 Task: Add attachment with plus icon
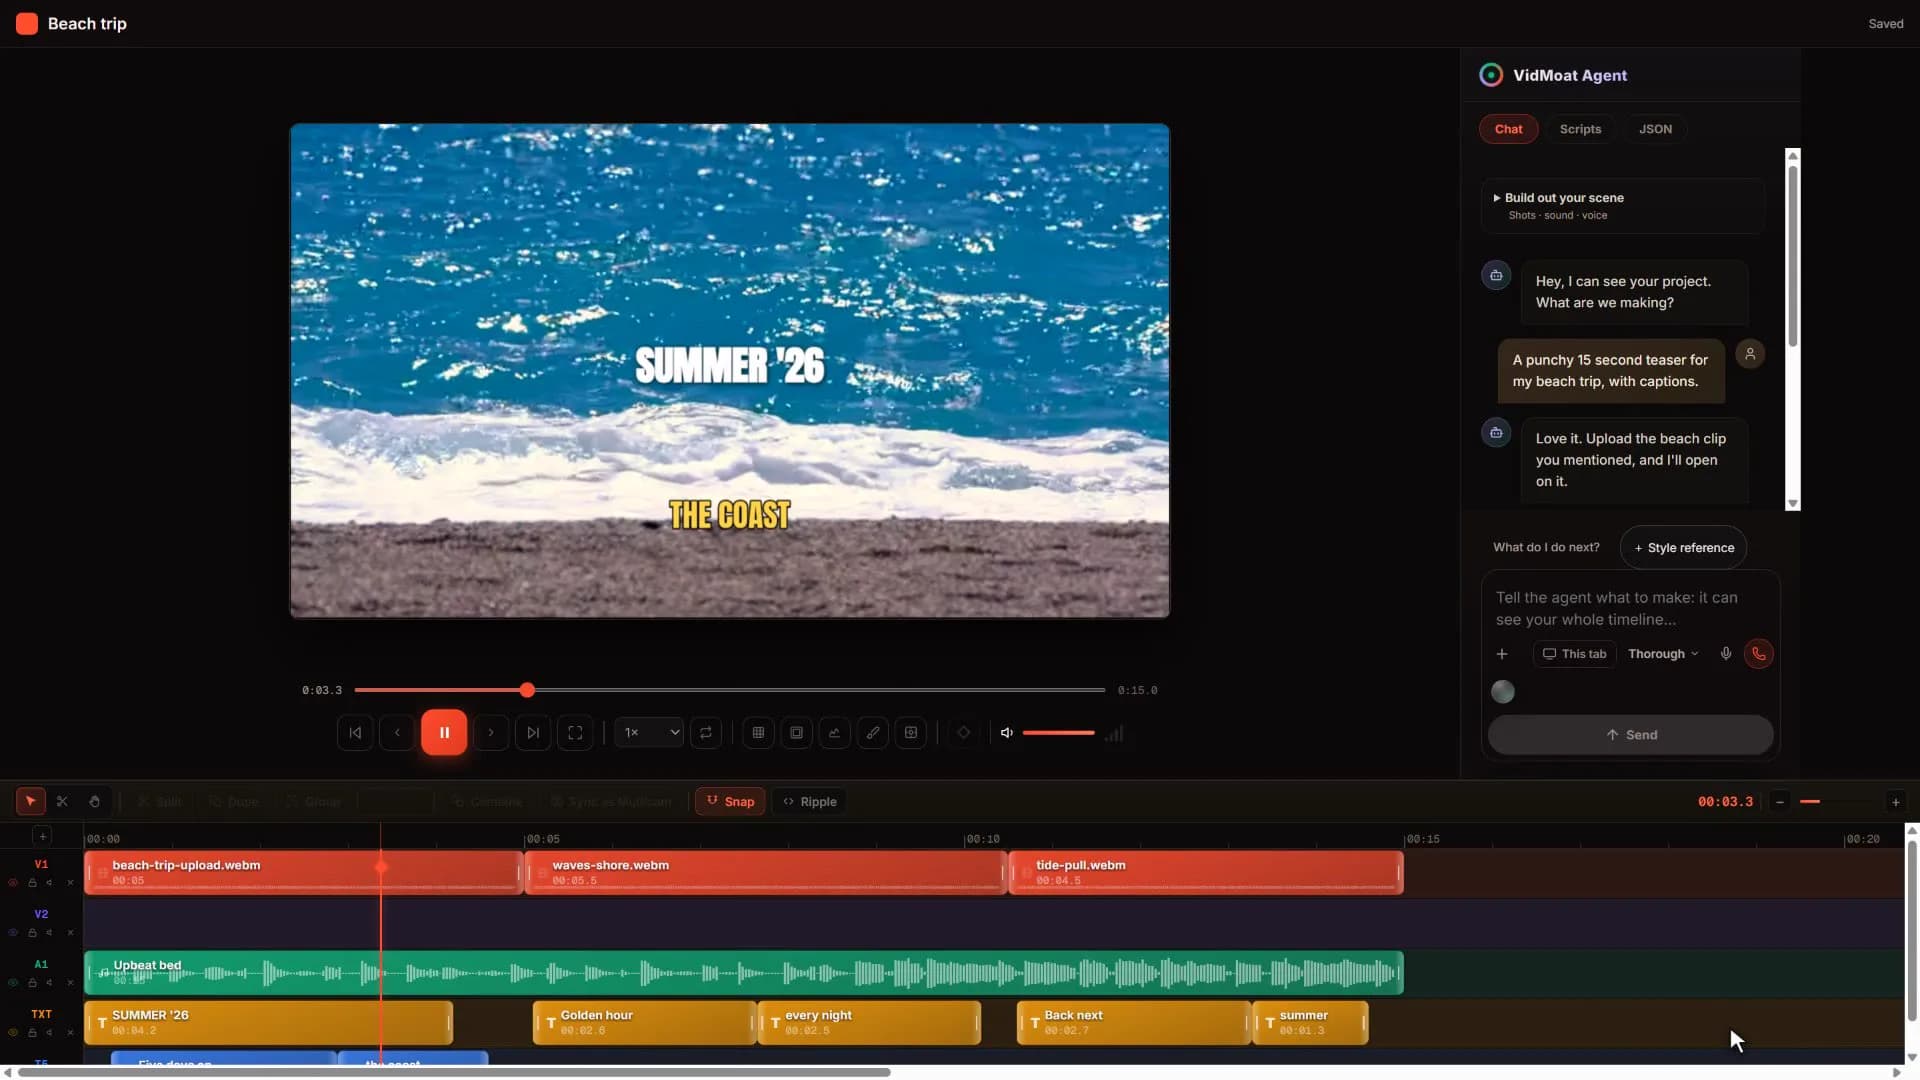[x=1502, y=654]
